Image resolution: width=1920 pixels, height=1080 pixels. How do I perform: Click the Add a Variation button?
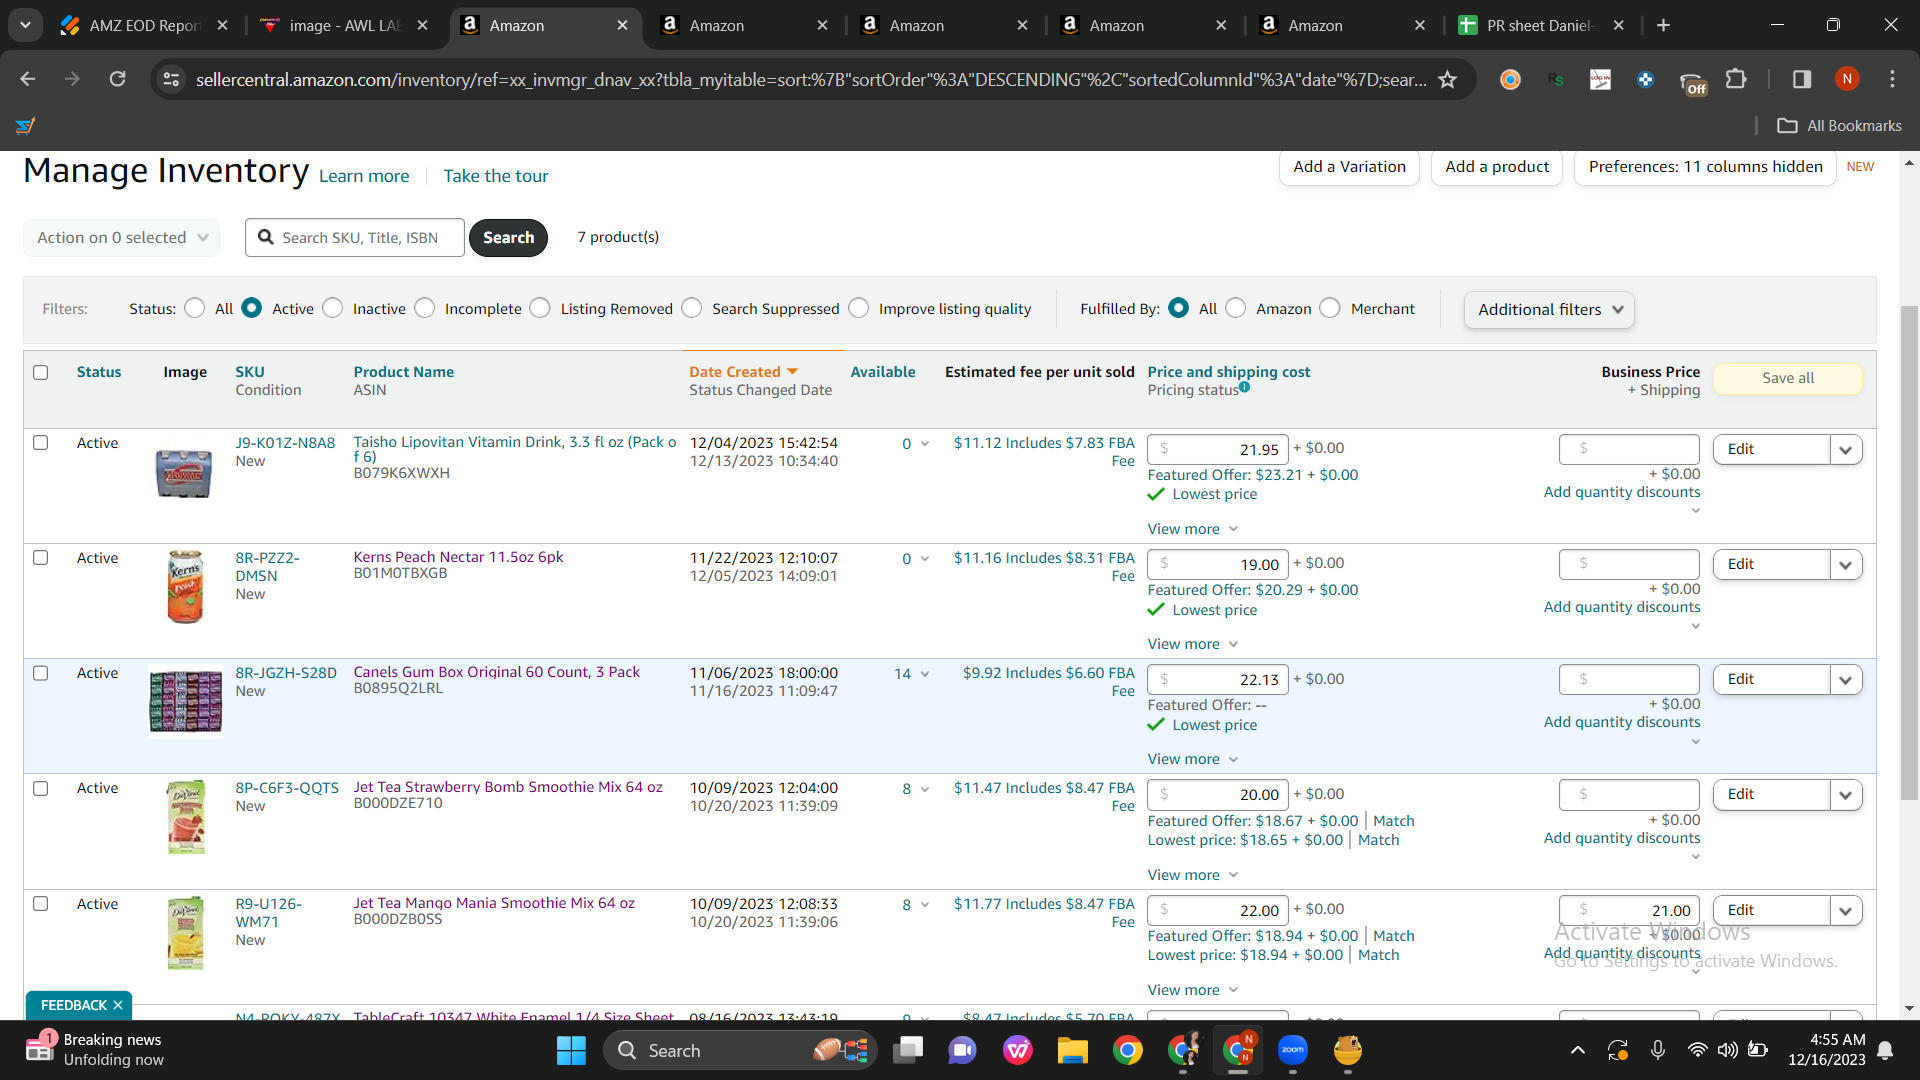click(x=1349, y=167)
